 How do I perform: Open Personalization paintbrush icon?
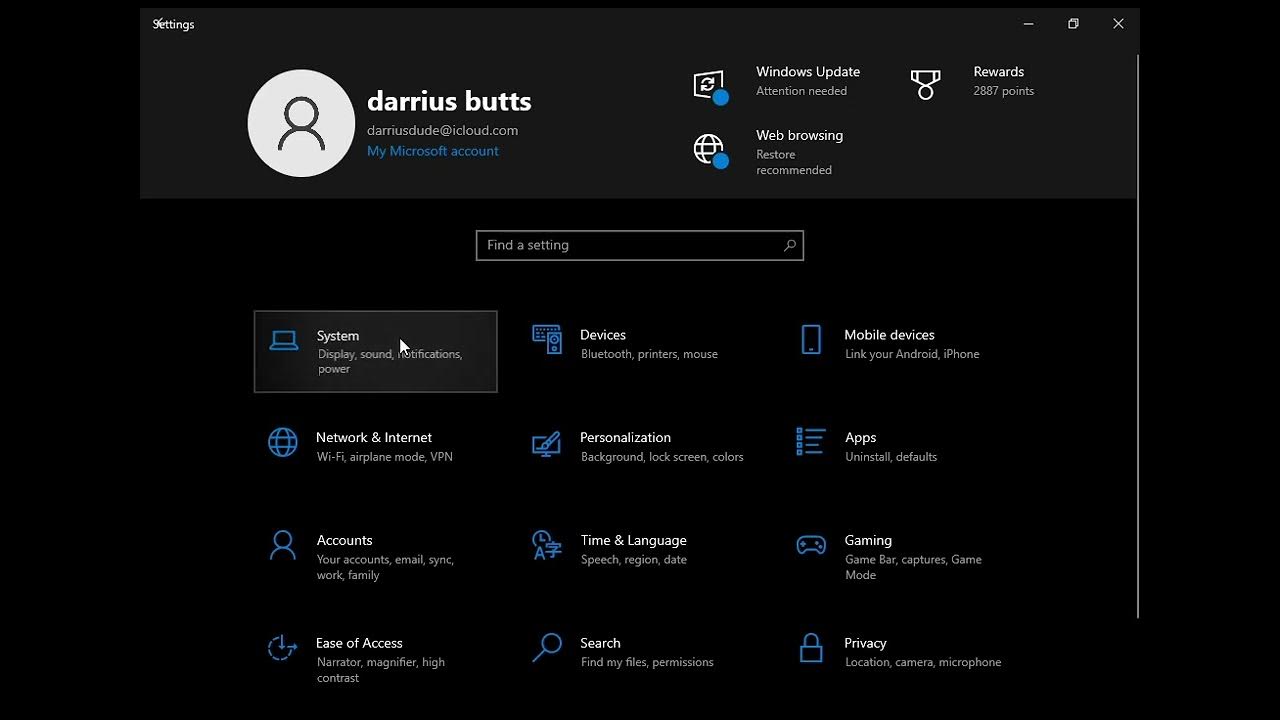547,443
